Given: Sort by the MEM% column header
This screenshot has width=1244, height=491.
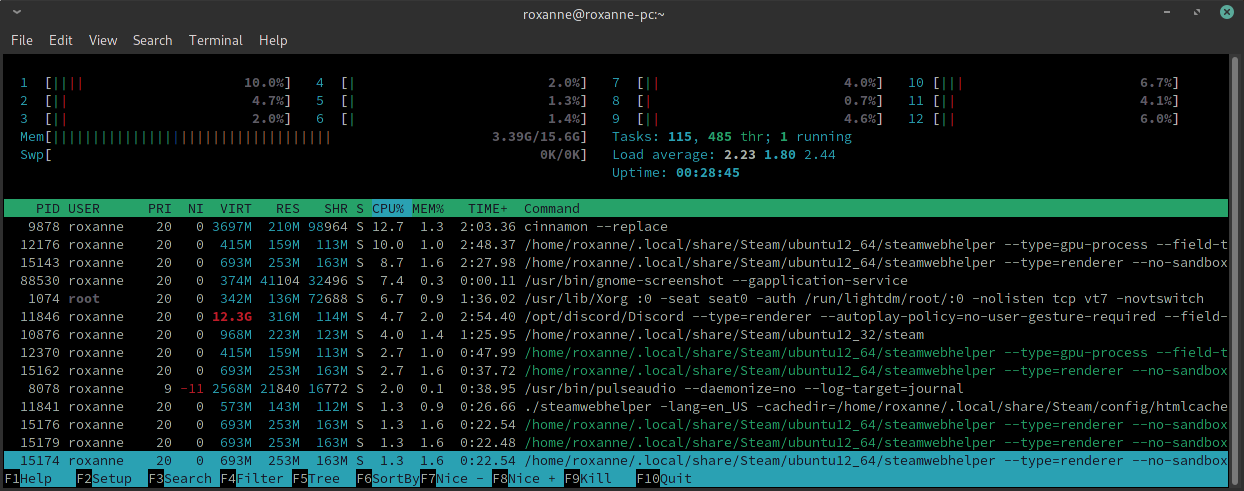Looking at the screenshot, I should [428, 209].
